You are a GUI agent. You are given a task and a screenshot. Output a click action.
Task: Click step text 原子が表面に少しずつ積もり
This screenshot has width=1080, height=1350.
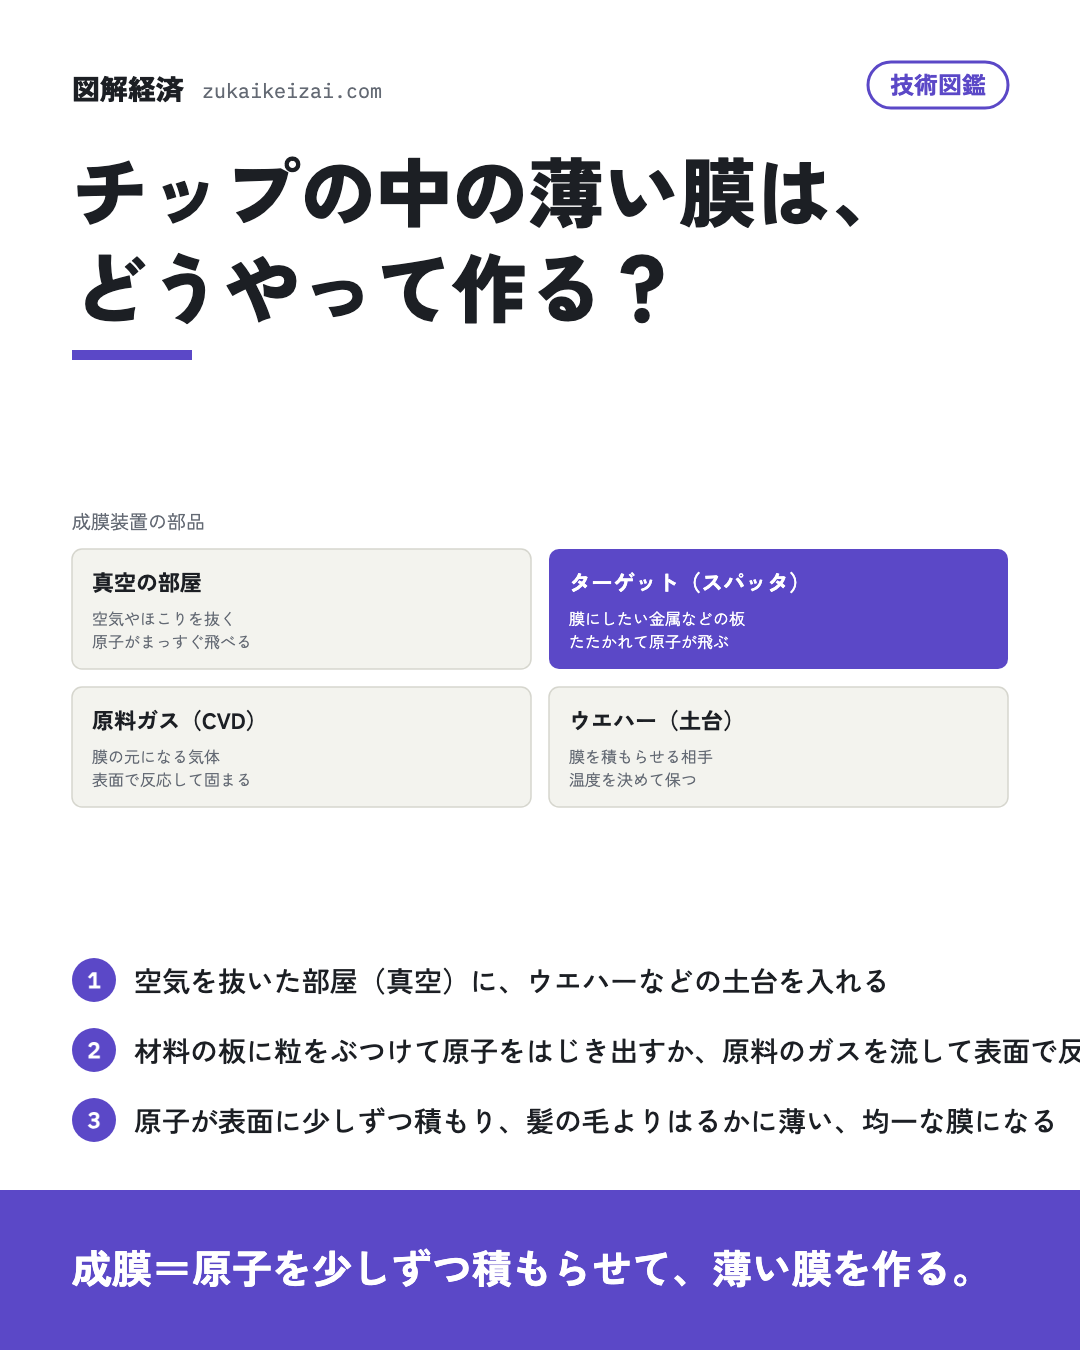pos(595,1121)
